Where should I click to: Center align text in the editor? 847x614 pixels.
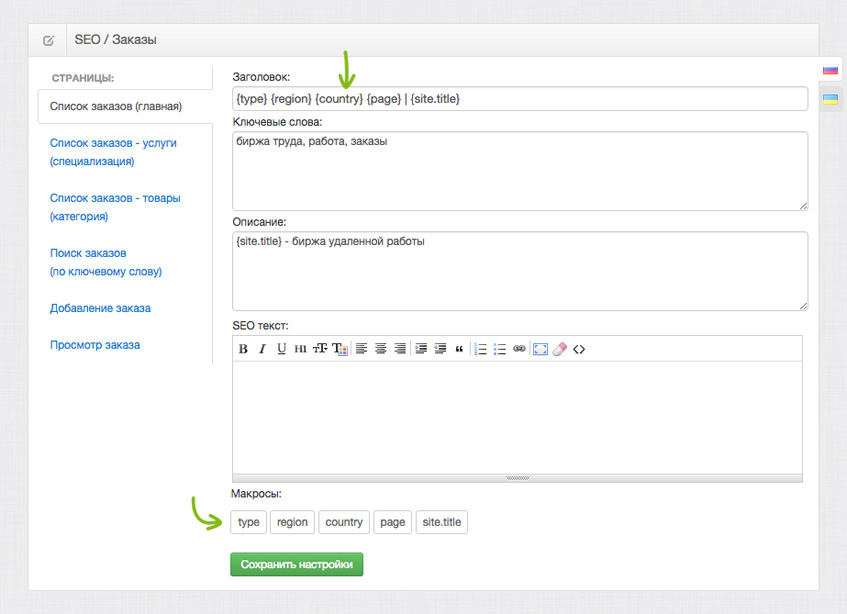pos(381,349)
